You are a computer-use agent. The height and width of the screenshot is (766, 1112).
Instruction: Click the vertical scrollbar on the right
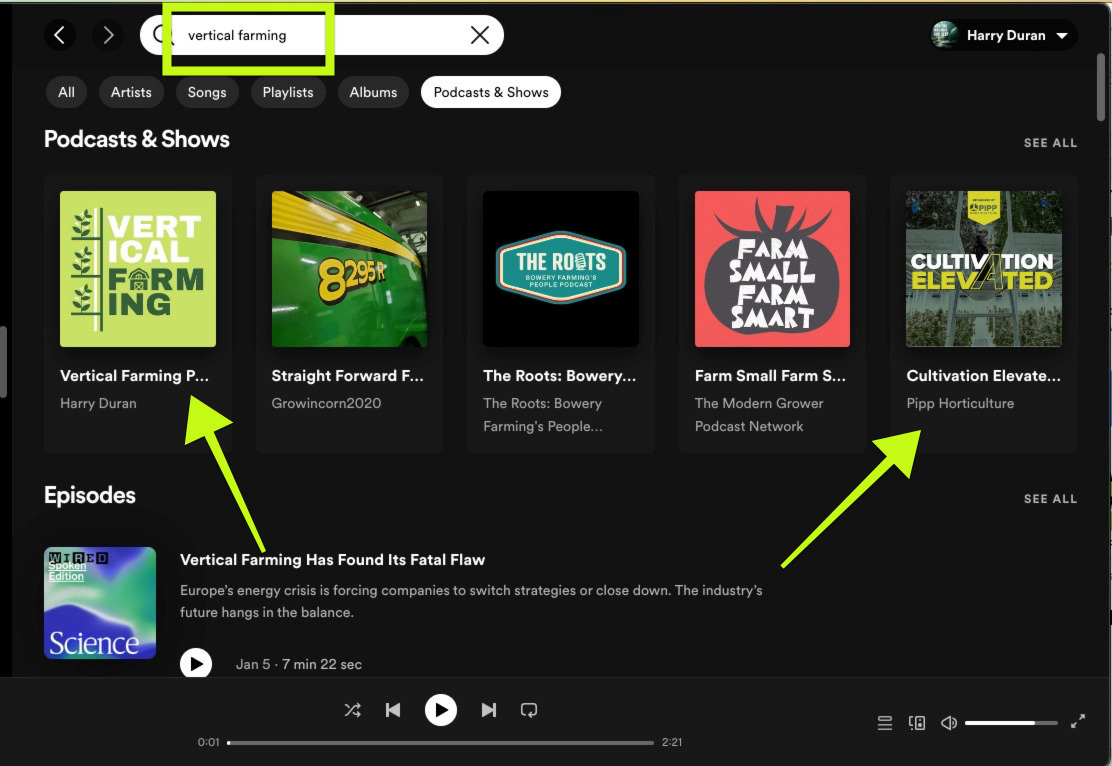pyautogui.click(x=1101, y=87)
